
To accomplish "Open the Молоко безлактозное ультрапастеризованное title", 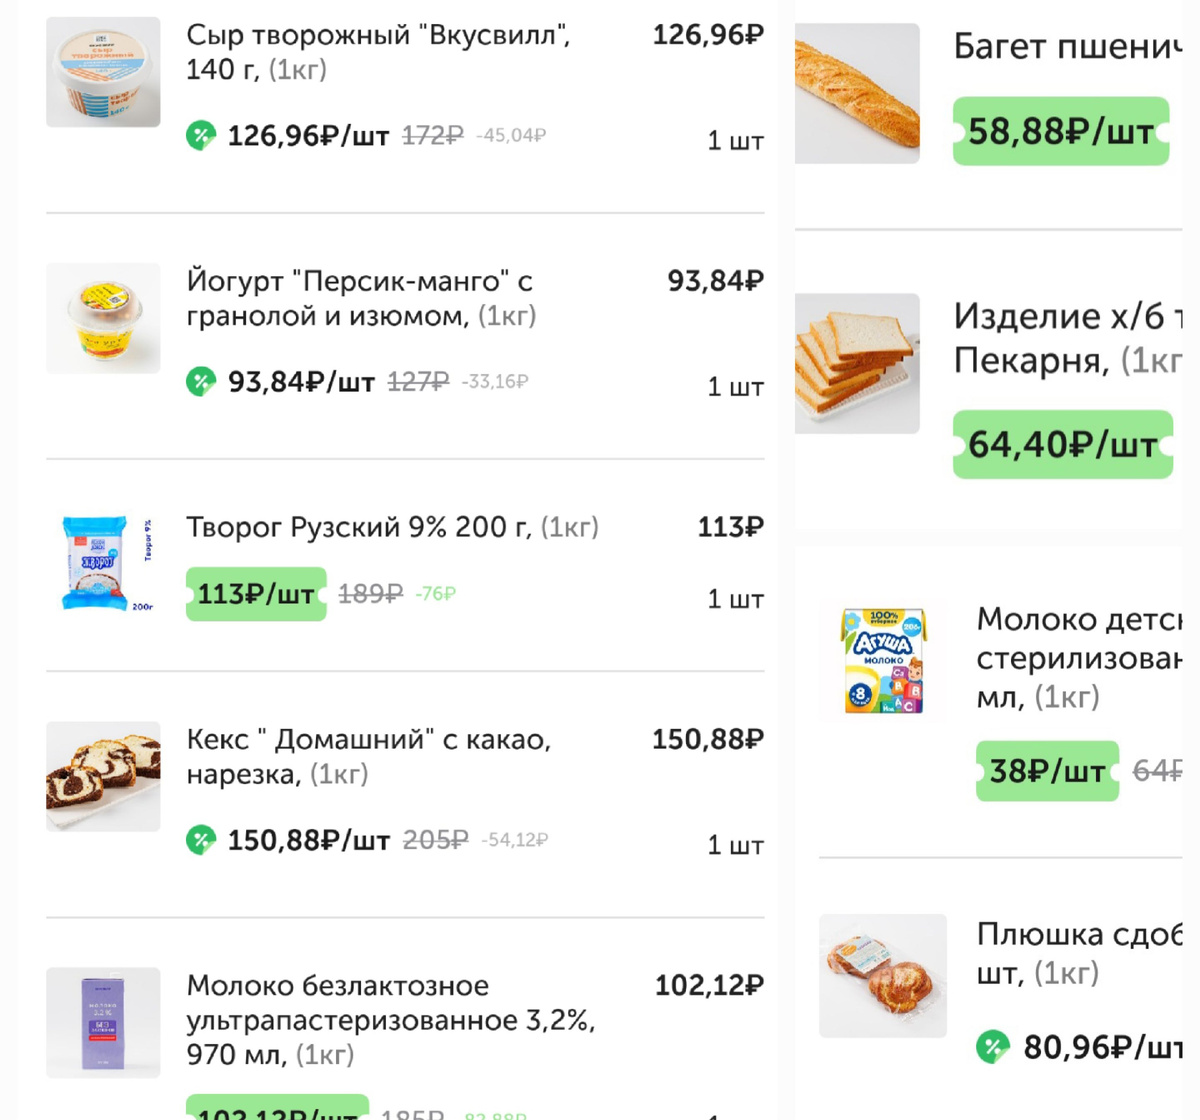I will click(x=390, y=1020).
